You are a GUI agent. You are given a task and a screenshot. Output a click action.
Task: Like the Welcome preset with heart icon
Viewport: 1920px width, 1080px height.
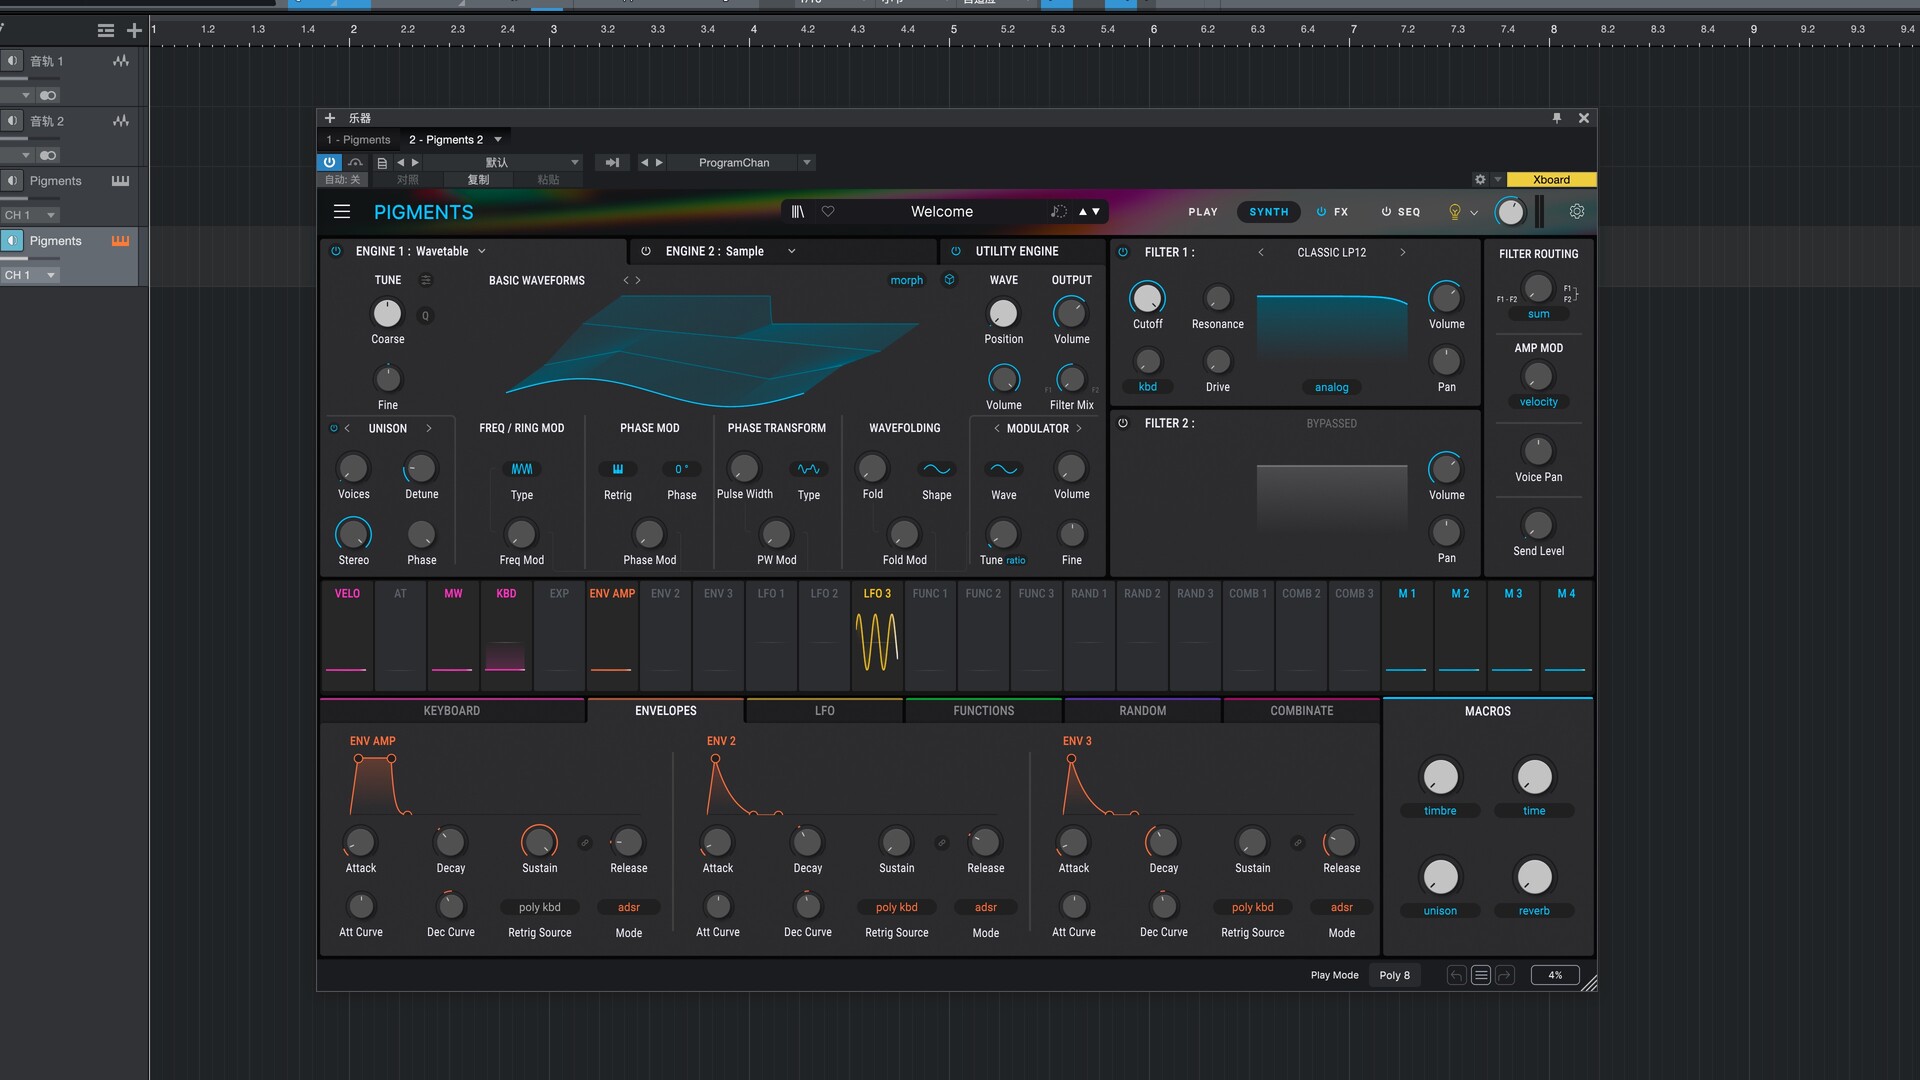[x=828, y=211]
